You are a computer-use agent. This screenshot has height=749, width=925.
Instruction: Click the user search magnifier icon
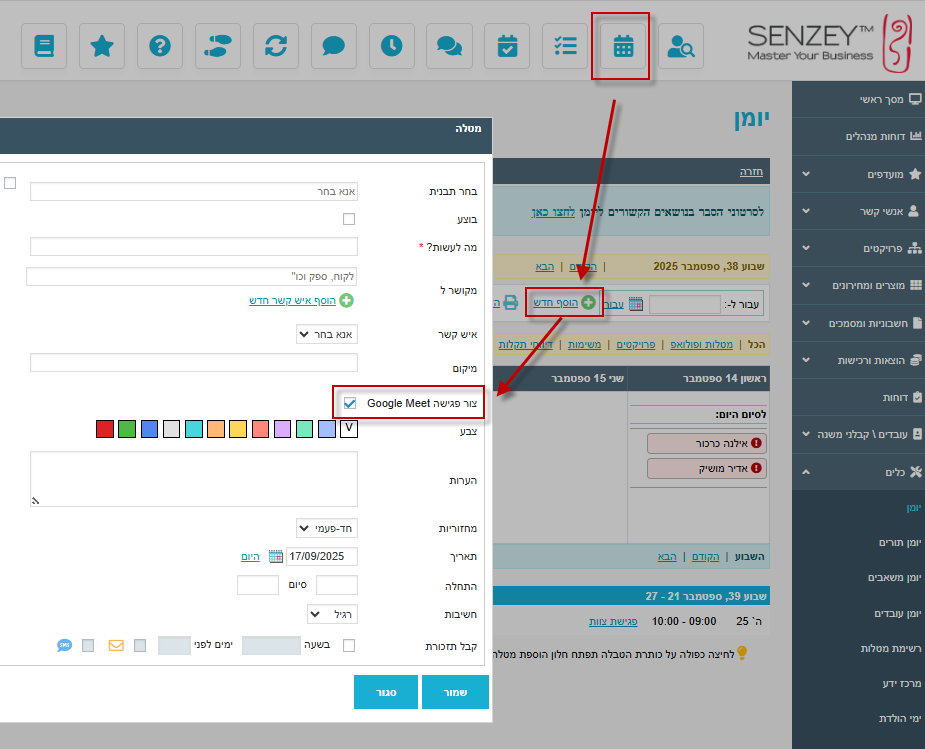coord(681,46)
